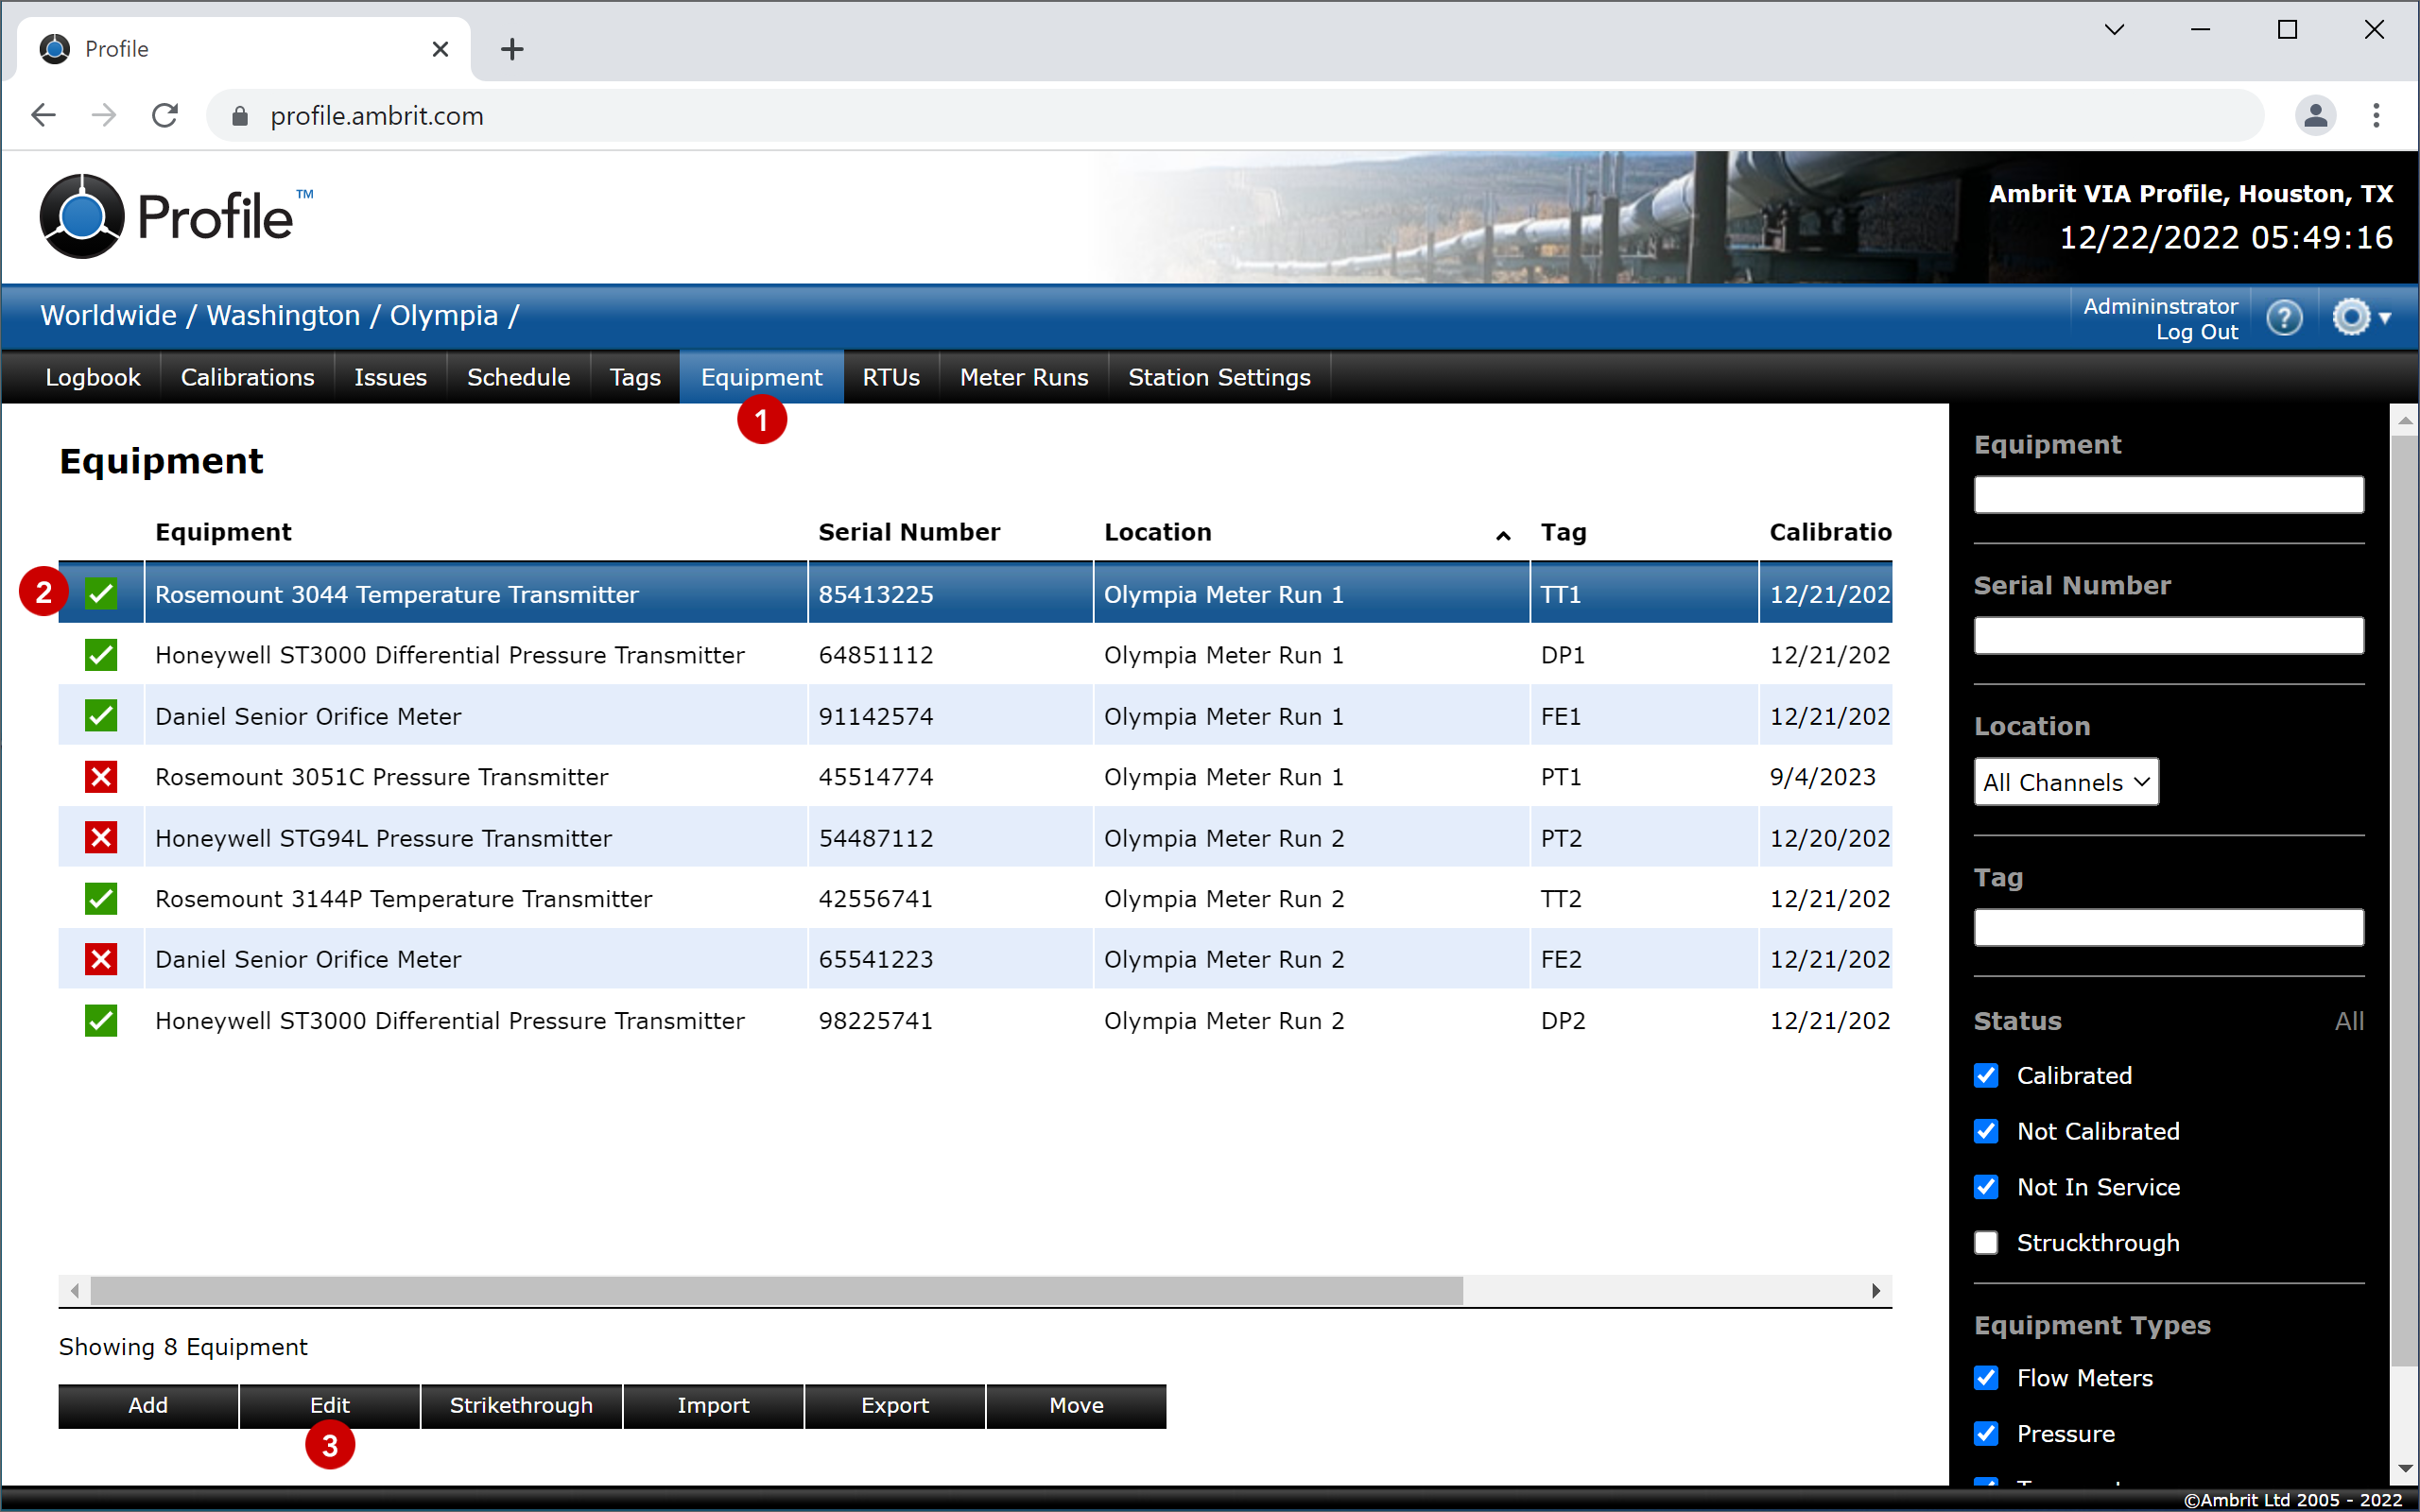This screenshot has height=1512, width=2420.
Task: Toggle the Pressure equipment type checkbox
Action: (1987, 1435)
